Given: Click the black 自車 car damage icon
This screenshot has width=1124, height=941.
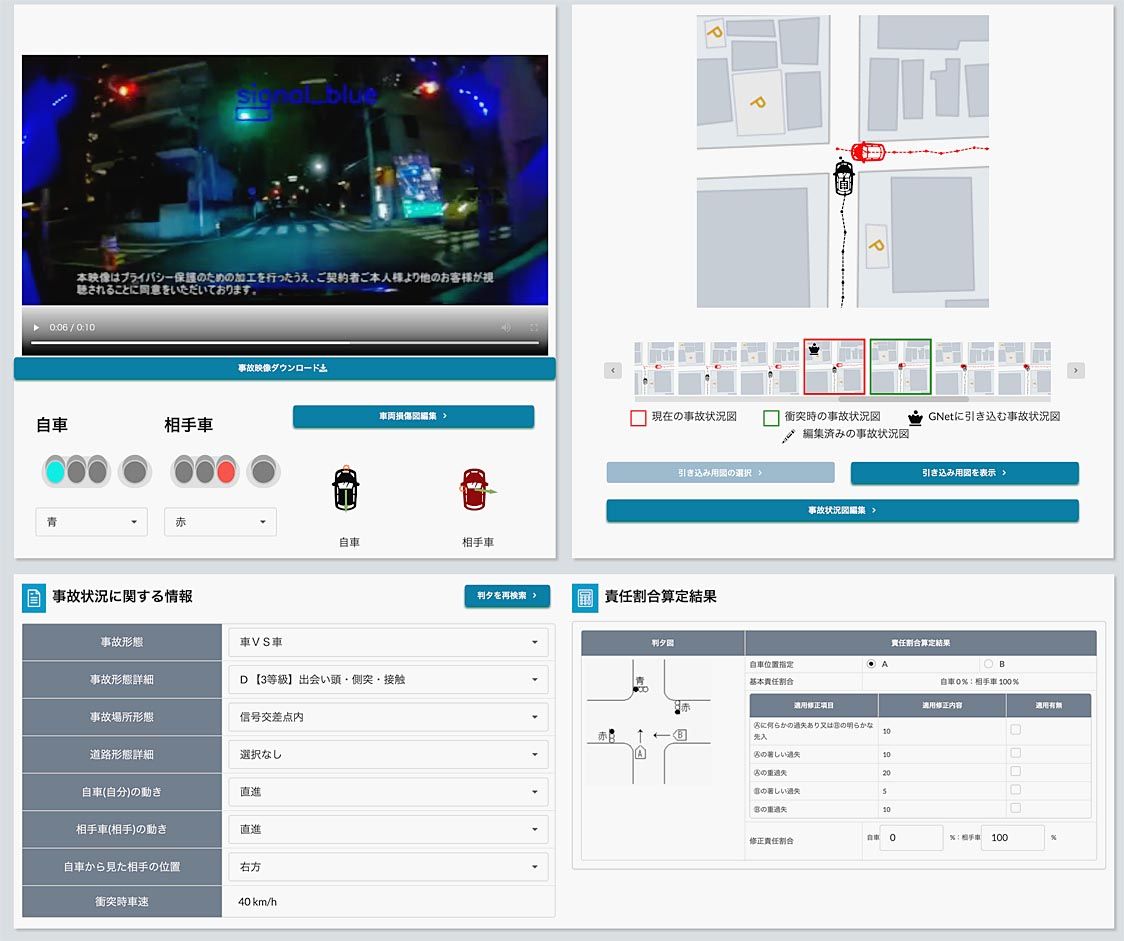Looking at the screenshot, I should [346, 488].
